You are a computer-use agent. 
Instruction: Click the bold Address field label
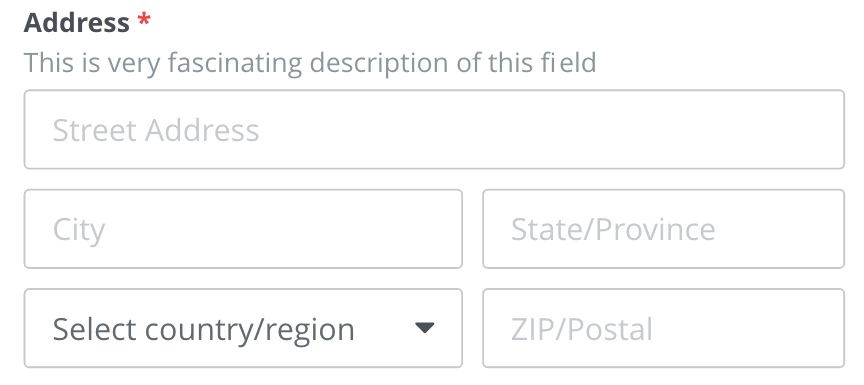(77, 23)
